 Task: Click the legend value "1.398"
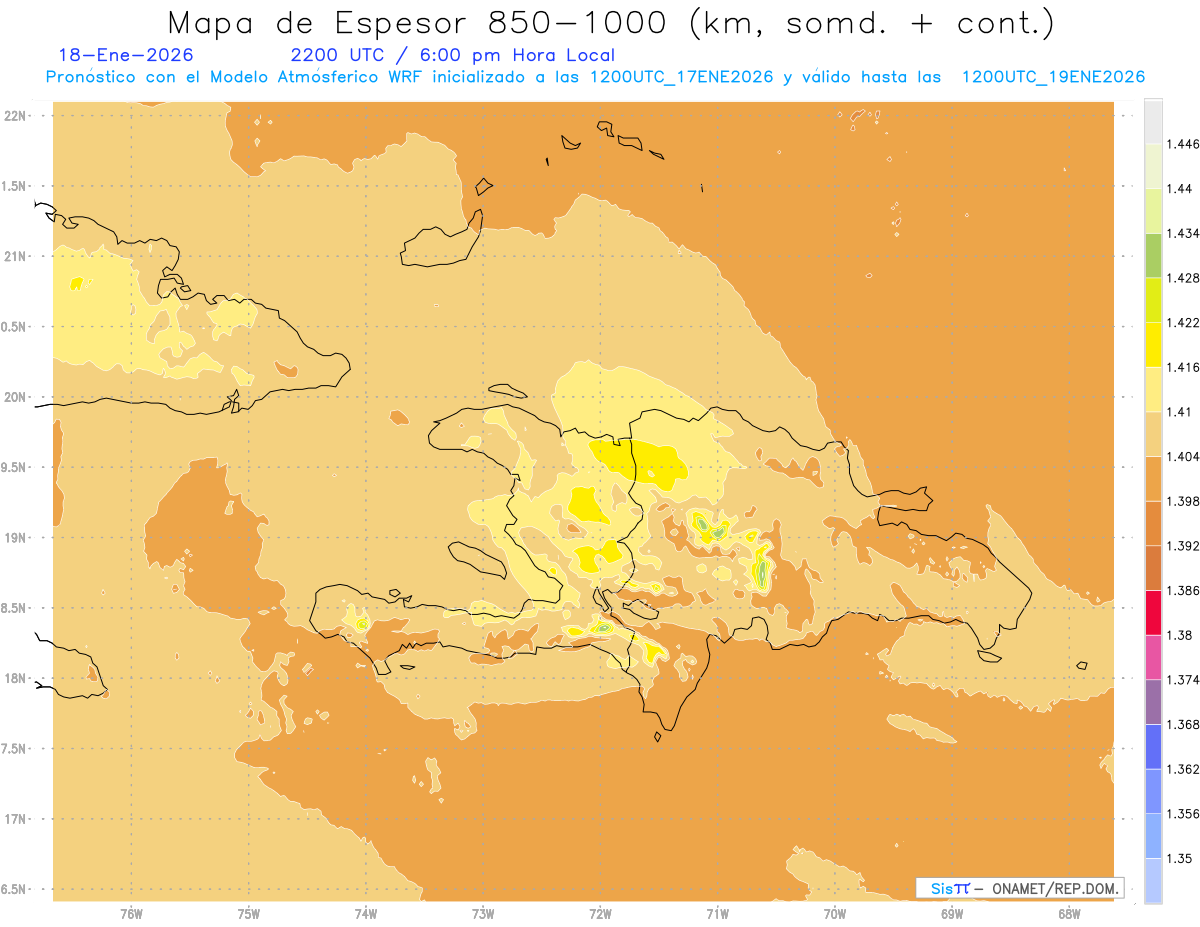pos(1184,501)
